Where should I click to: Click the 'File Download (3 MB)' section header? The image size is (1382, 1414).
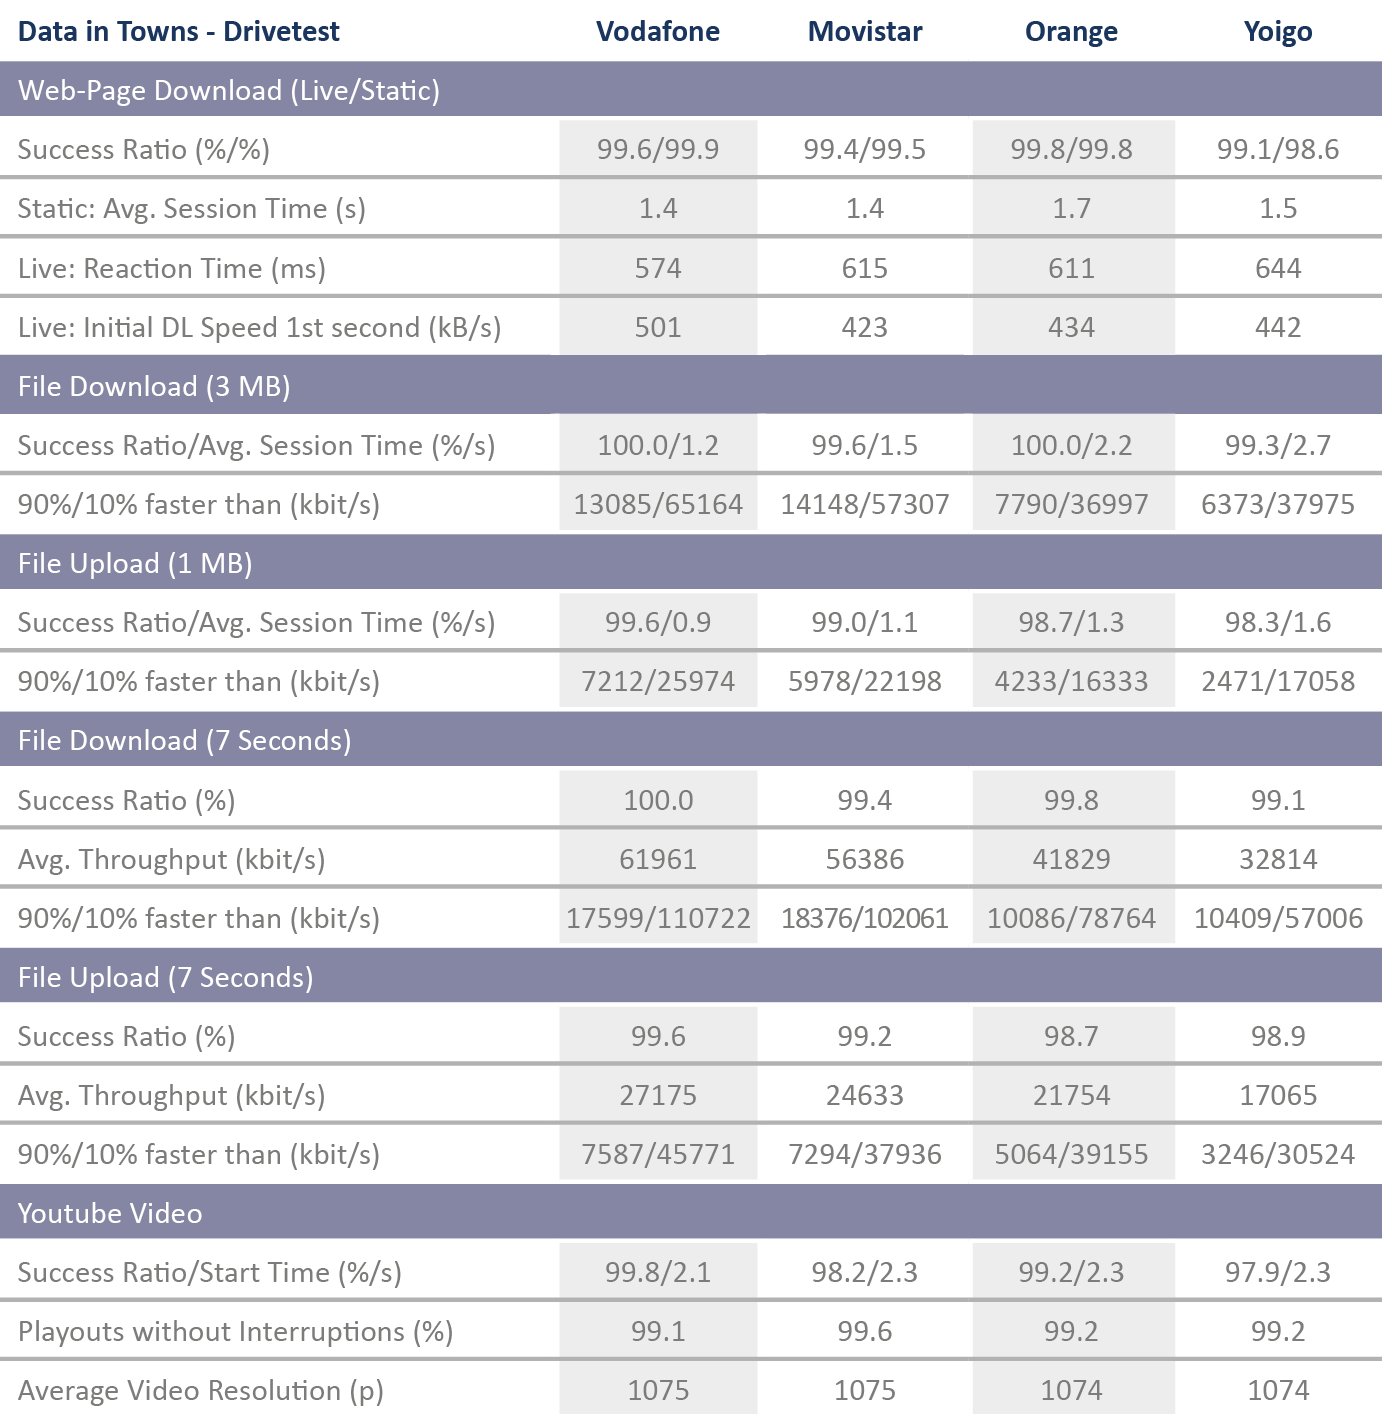pyautogui.click(x=691, y=386)
